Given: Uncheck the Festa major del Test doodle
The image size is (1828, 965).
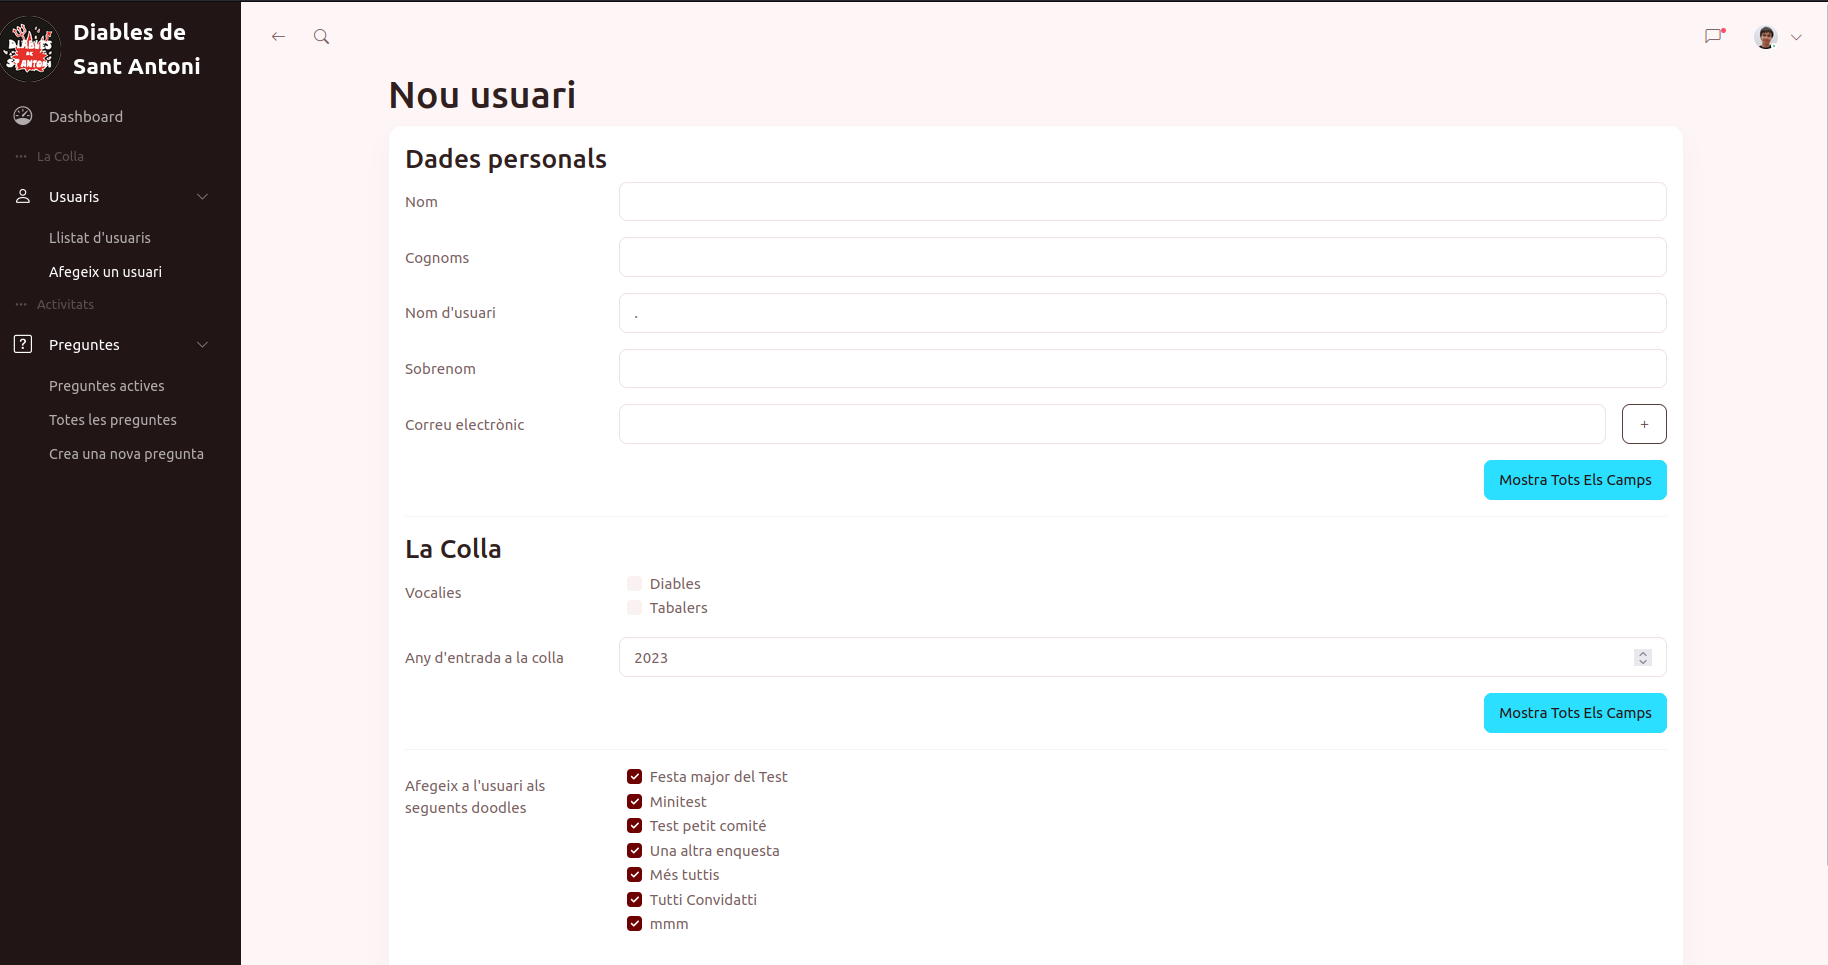Looking at the screenshot, I should [634, 777].
